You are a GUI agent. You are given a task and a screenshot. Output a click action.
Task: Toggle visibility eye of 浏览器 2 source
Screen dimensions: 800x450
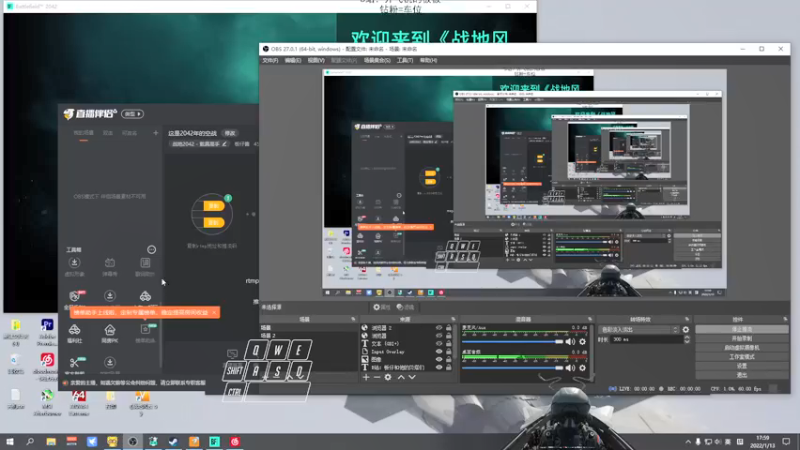pyautogui.click(x=439, y=328)
